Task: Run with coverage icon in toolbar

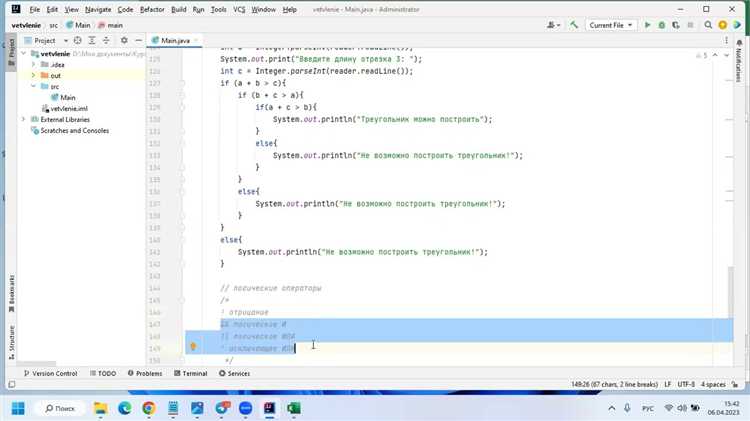Action: pos(675,25)
